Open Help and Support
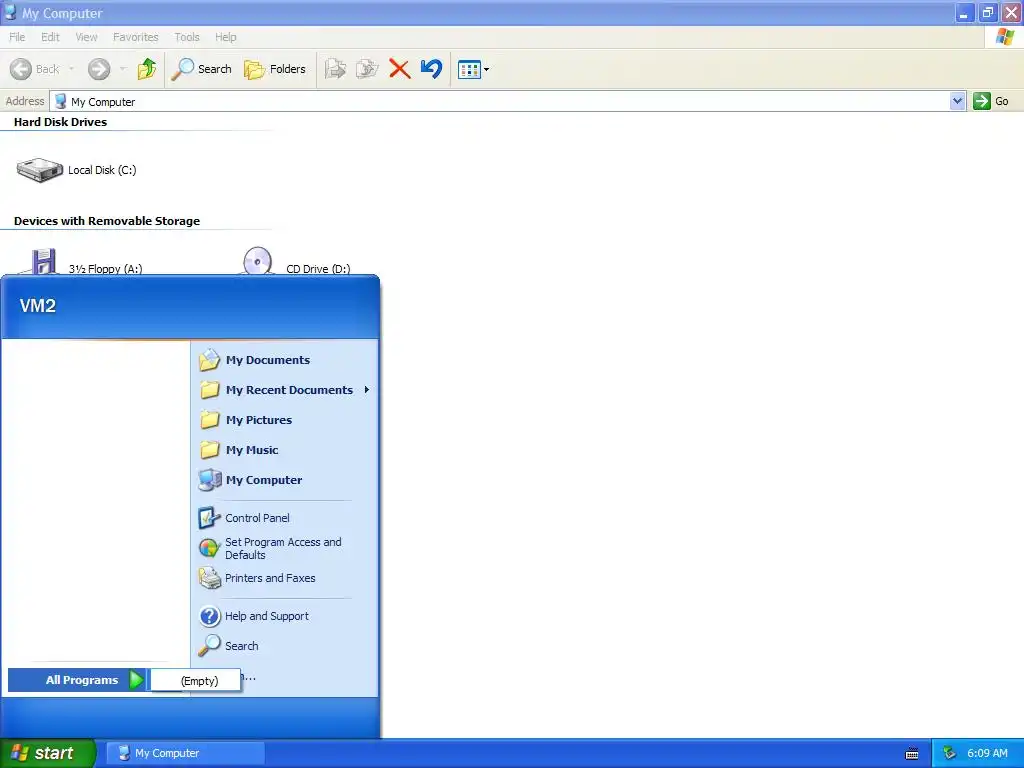Viewport: 1024px width, 768px height. 266,616
